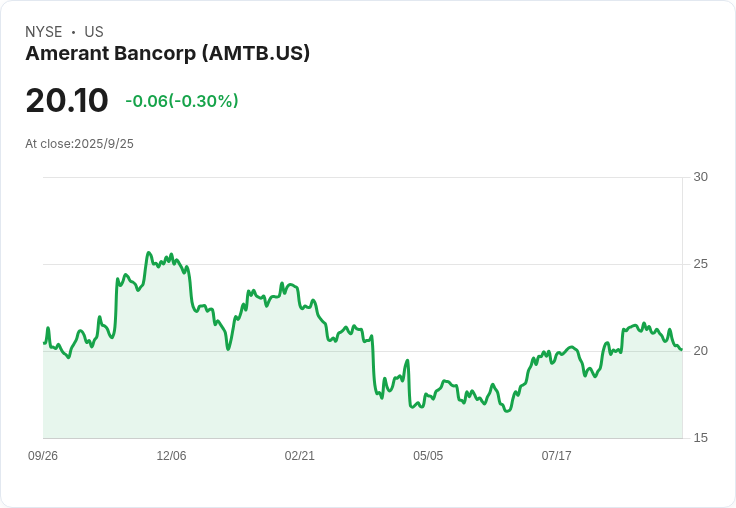Select the -0.06(-0.30%) price change text
This screenshot has width=736, height=508.
coord(181,101)
